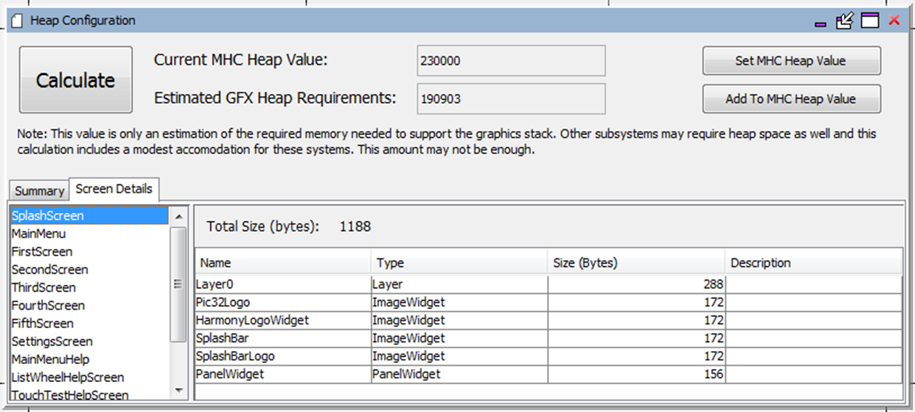Viewport: 915px width, 412px height.
Task: Close the Heap Configuration window
Action: pyautogui.click(x=893, y=20)
